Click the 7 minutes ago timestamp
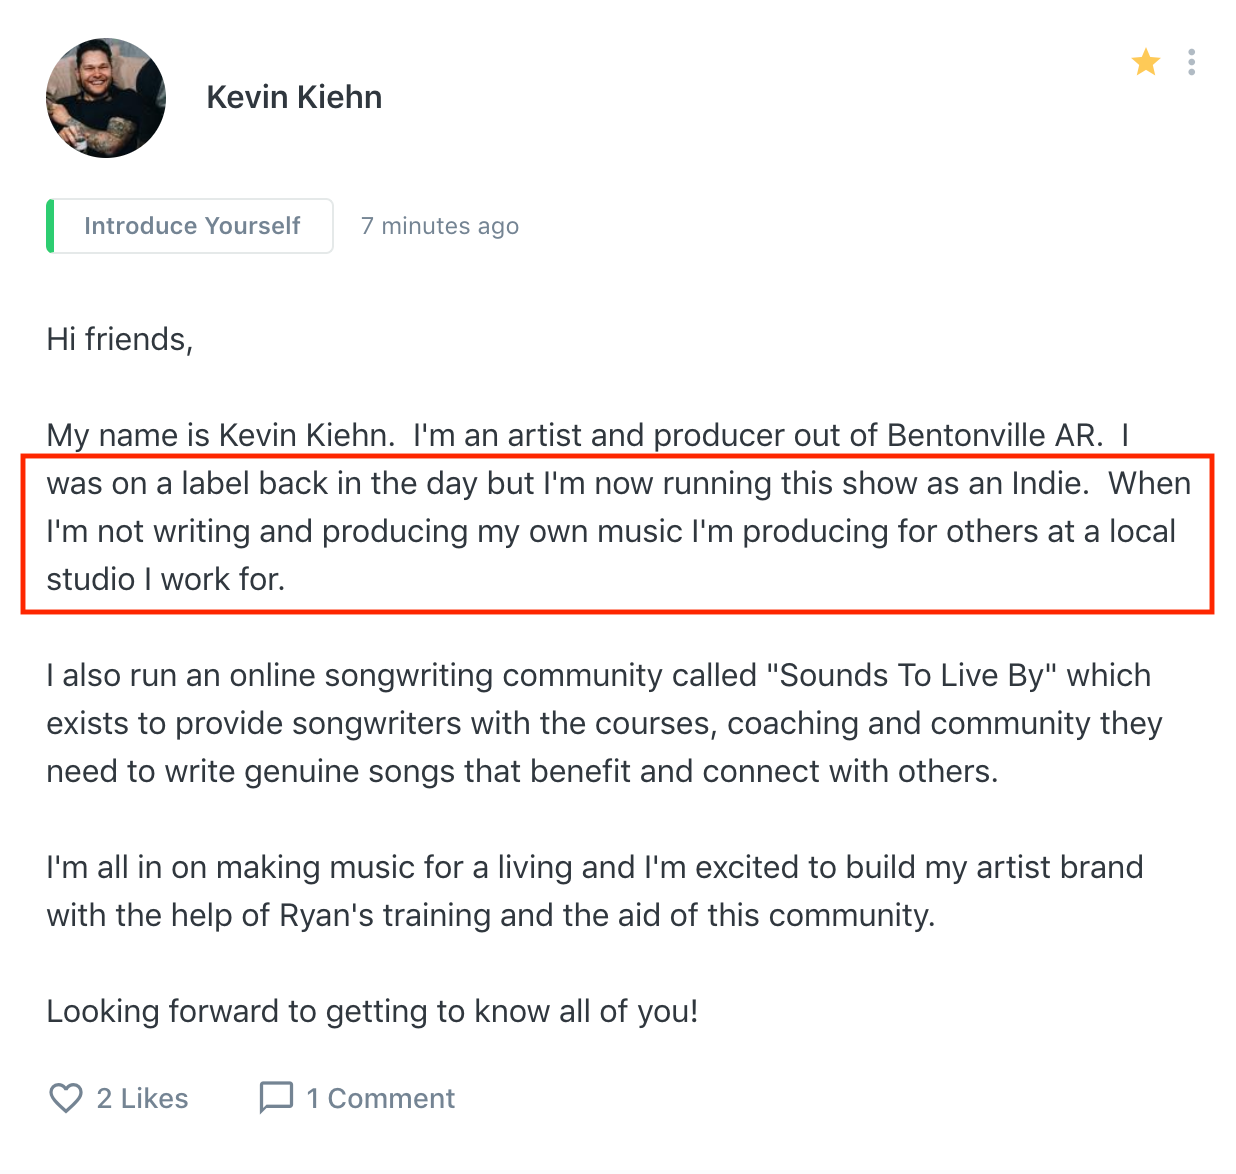The image size is (1236, 1174). pyautogui.click(x=440, y=226)
